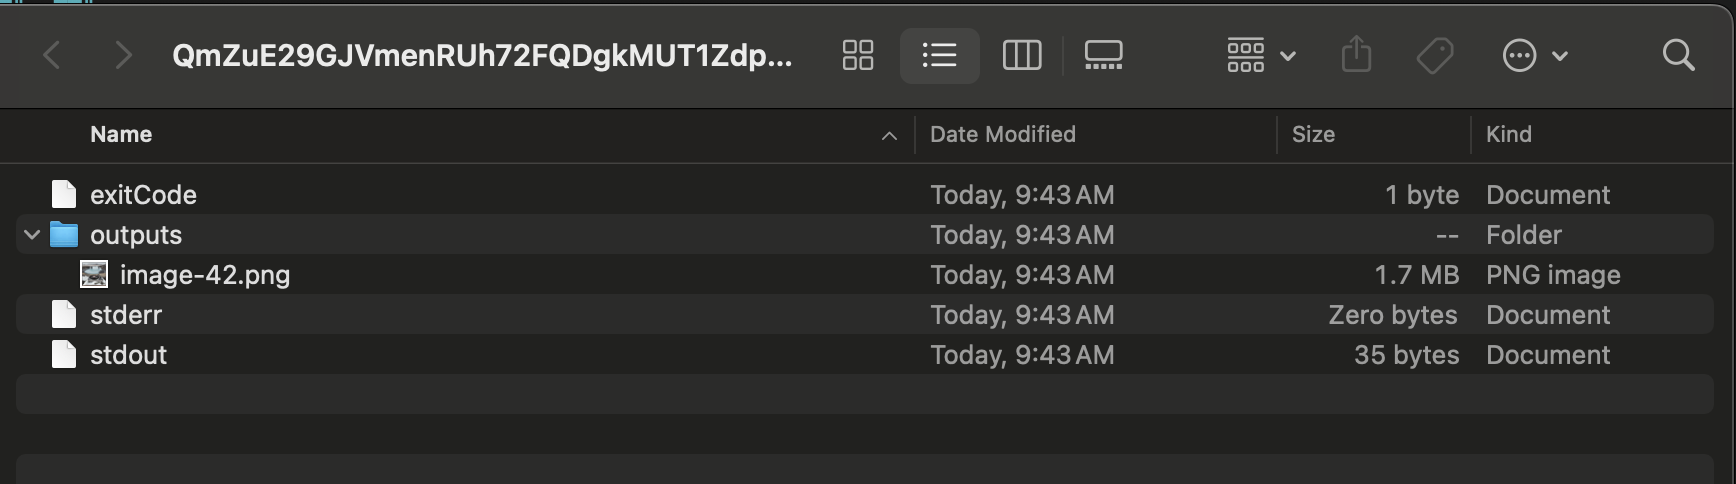Switch to icon grid view
The width and height of the screenshot is (1736, 484).
pyautogui.click(x=858, y=55)
